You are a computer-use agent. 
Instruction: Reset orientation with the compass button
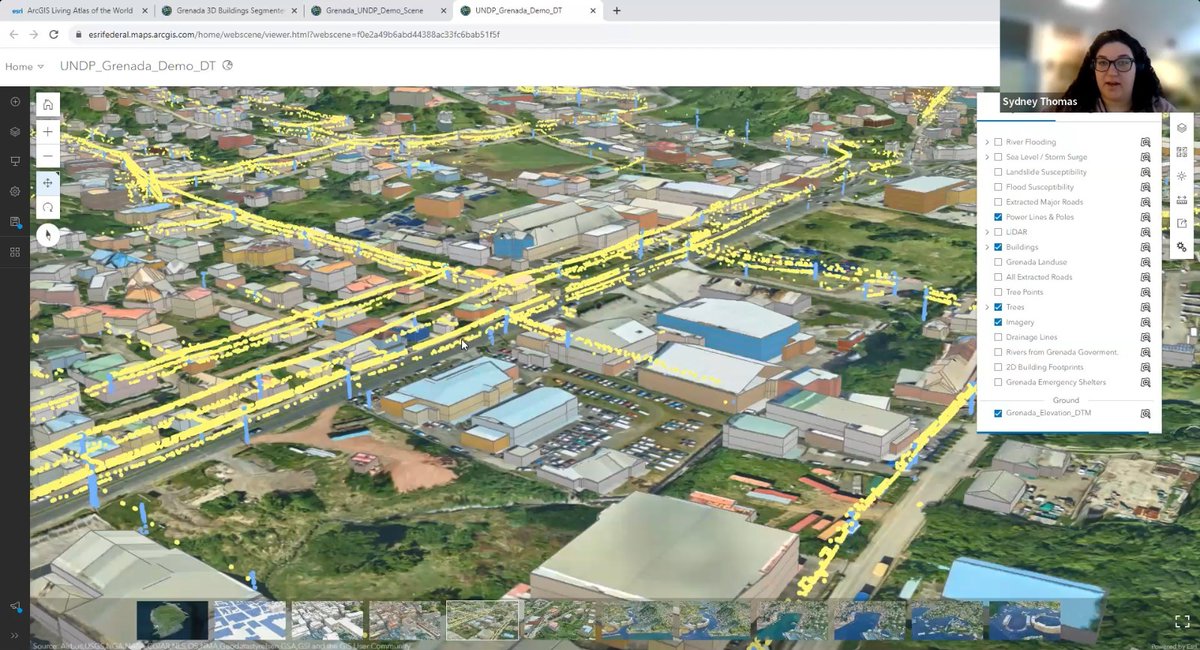pyautogui.click(x=48, y=234)
